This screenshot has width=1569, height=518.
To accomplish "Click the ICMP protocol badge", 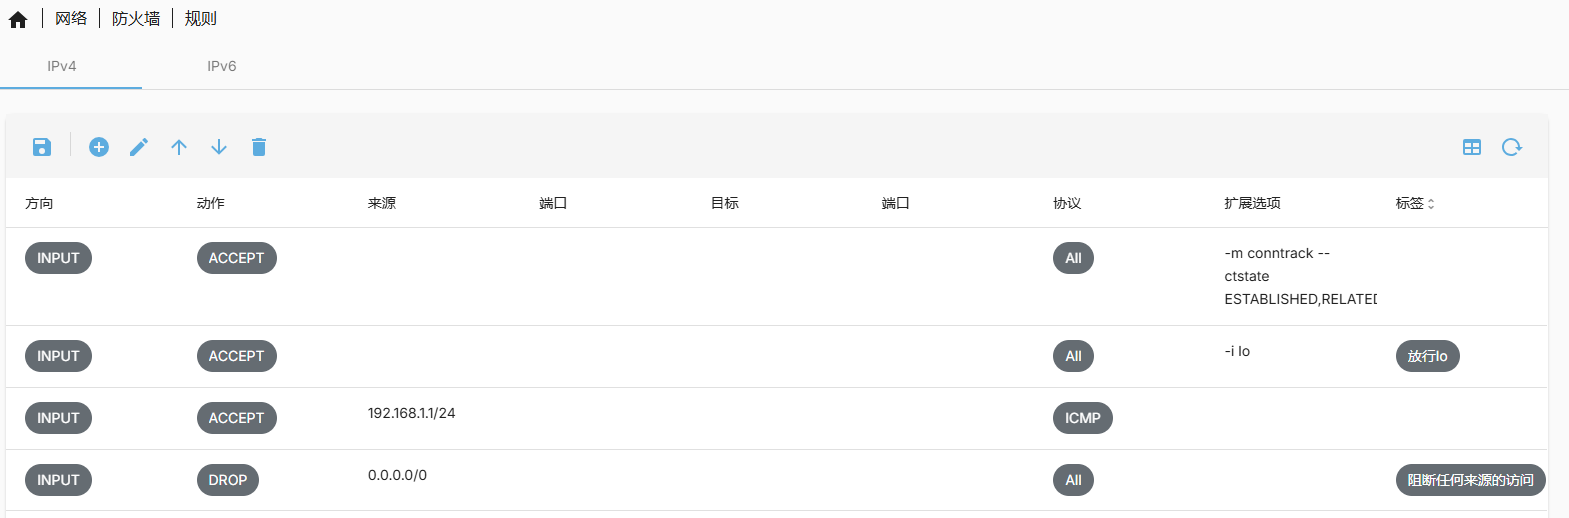I will [x=1082, y=418].
